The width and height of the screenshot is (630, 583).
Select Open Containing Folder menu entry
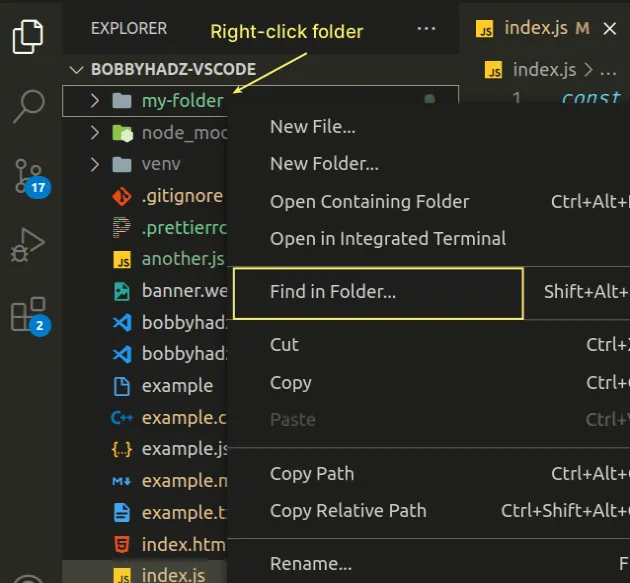(369, 202)
